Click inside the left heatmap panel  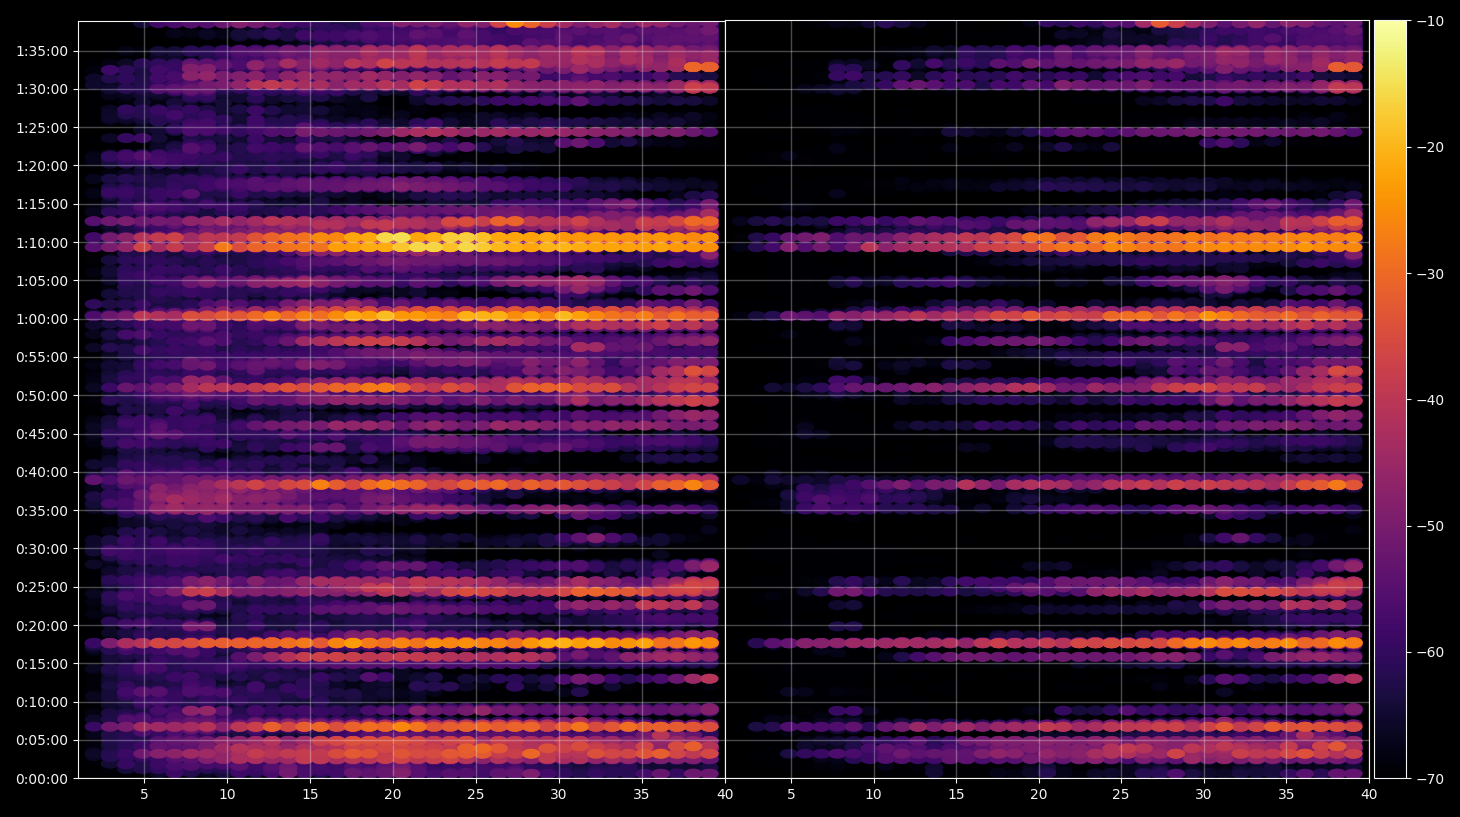coord(401,400)
